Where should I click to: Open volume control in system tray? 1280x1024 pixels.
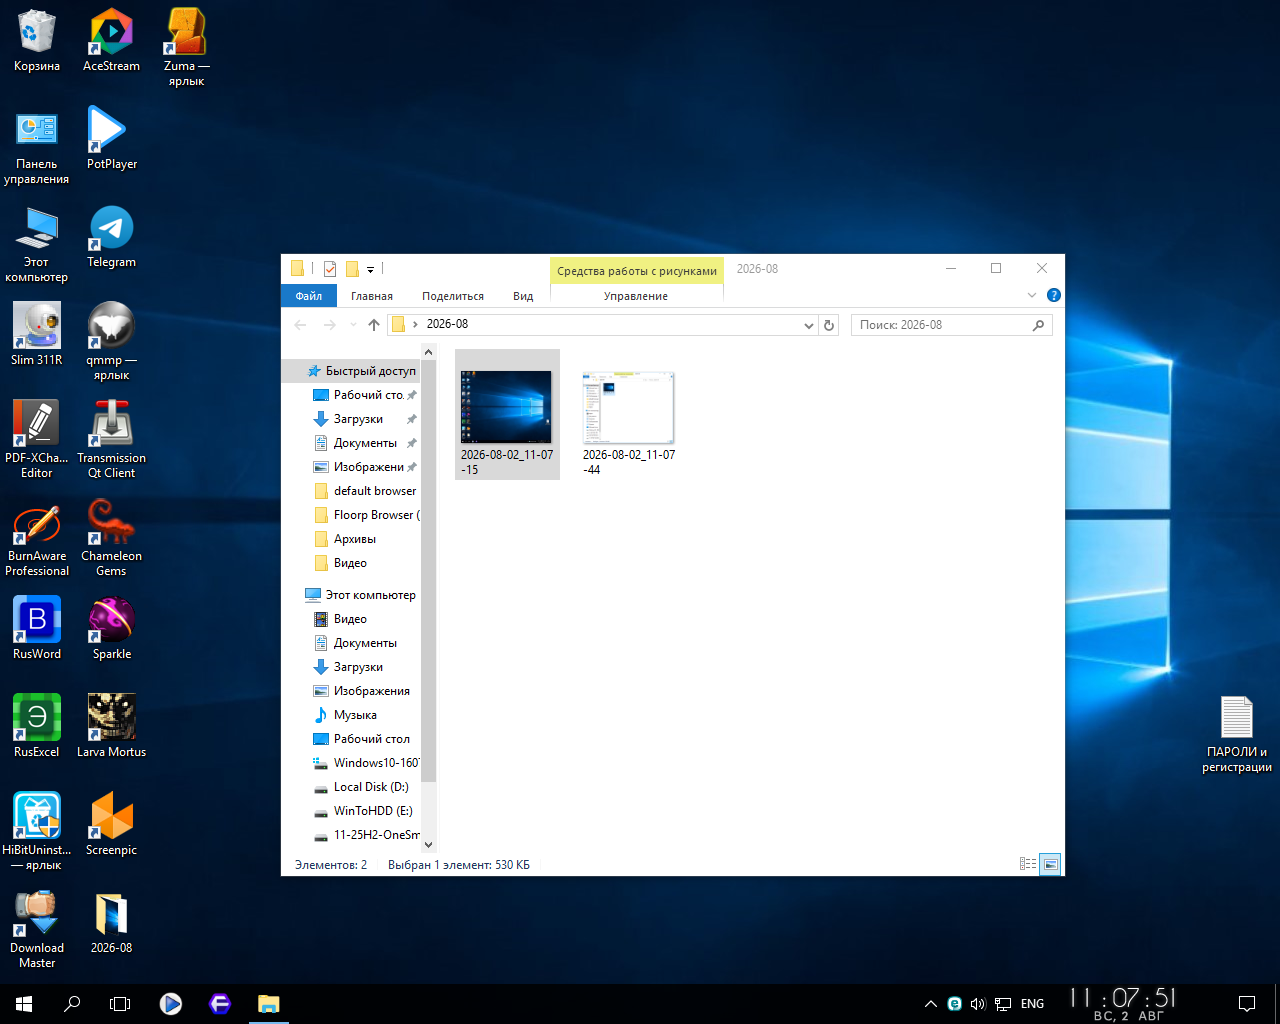[978, 1004]
